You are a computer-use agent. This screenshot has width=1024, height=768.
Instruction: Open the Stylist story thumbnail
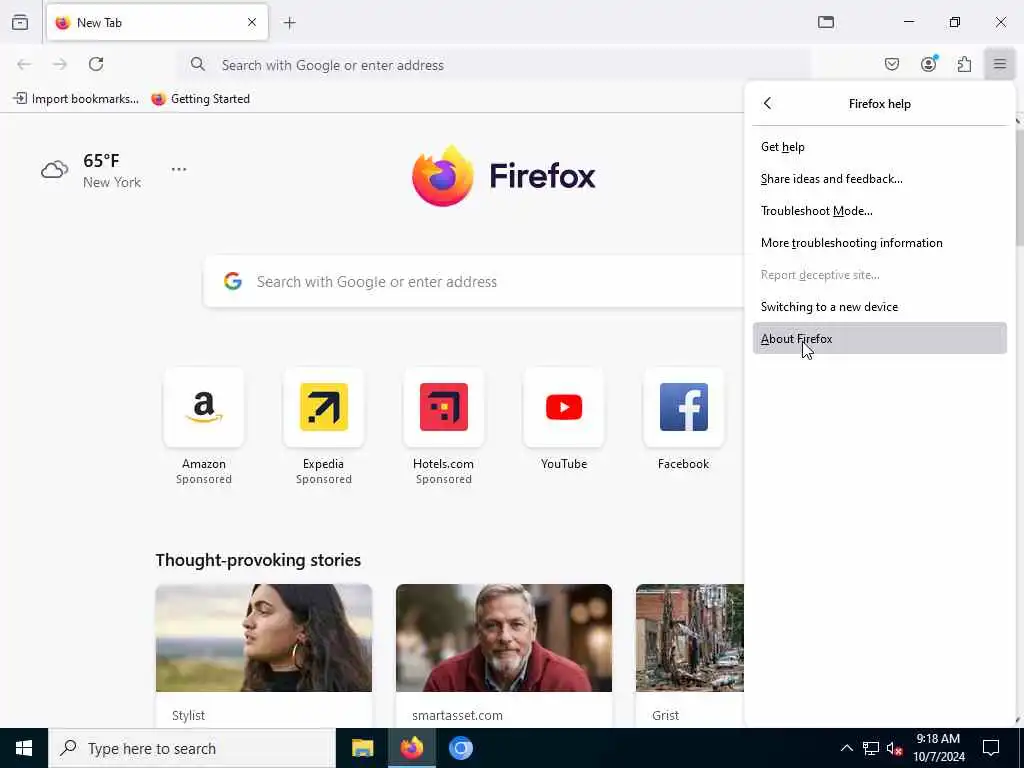tap(264, 638)
